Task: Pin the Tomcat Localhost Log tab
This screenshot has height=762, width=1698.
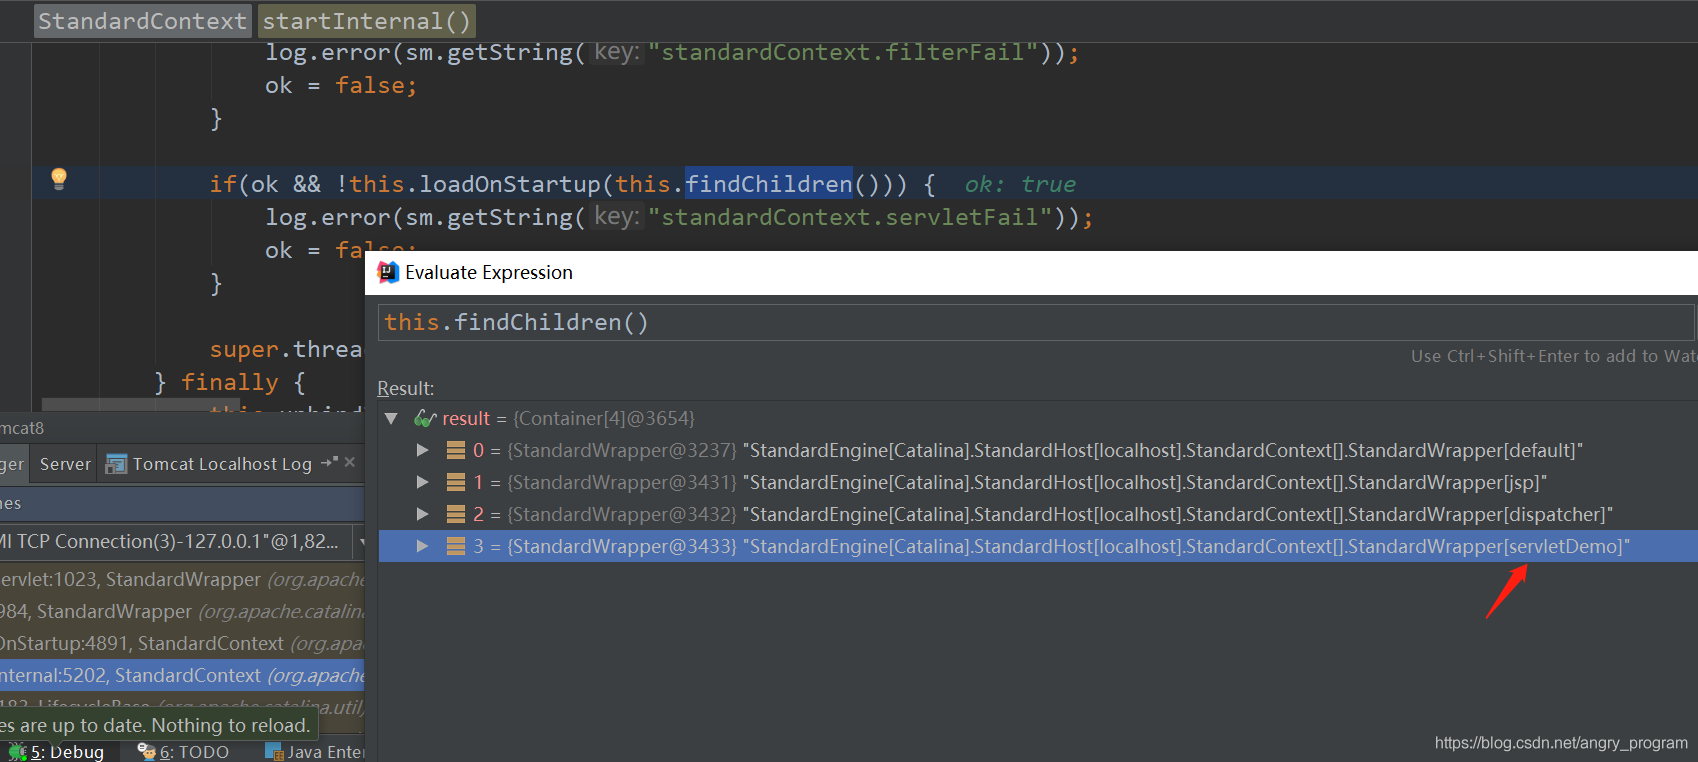Action: (x=329, y=462)
